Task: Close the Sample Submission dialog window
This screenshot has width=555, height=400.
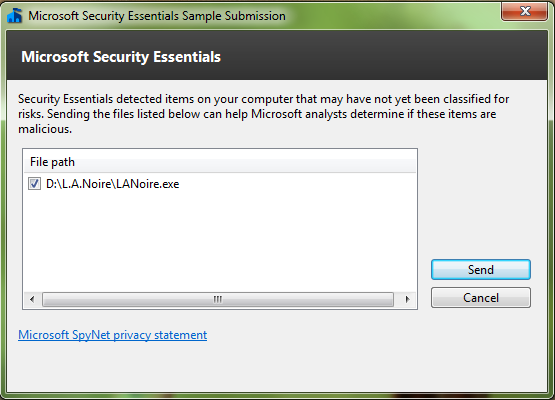Action: (525, 12)
